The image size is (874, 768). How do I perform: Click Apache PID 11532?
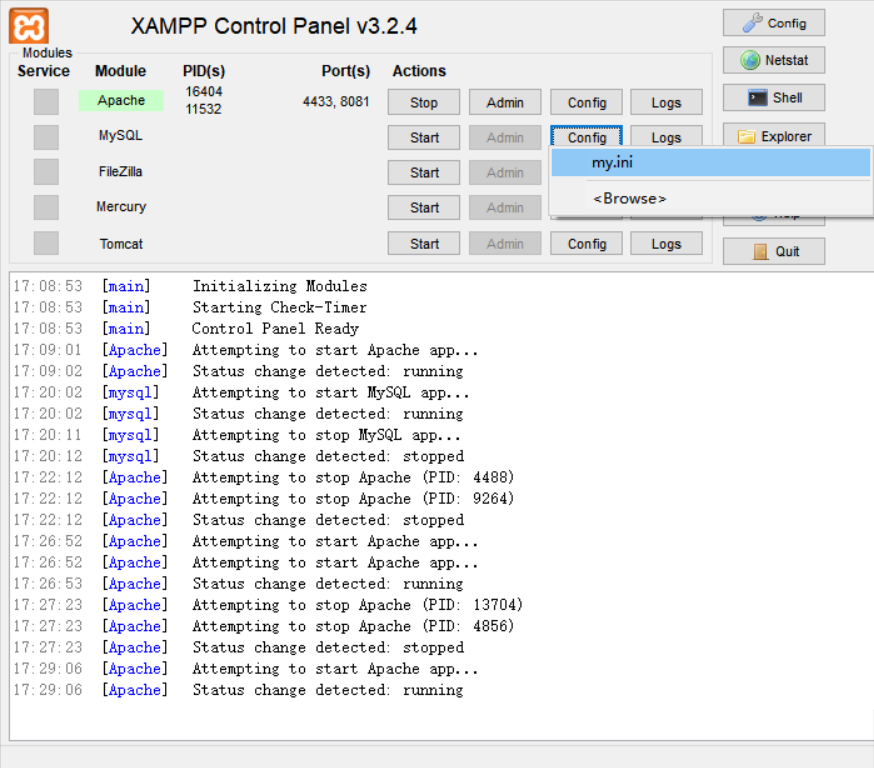203,109
